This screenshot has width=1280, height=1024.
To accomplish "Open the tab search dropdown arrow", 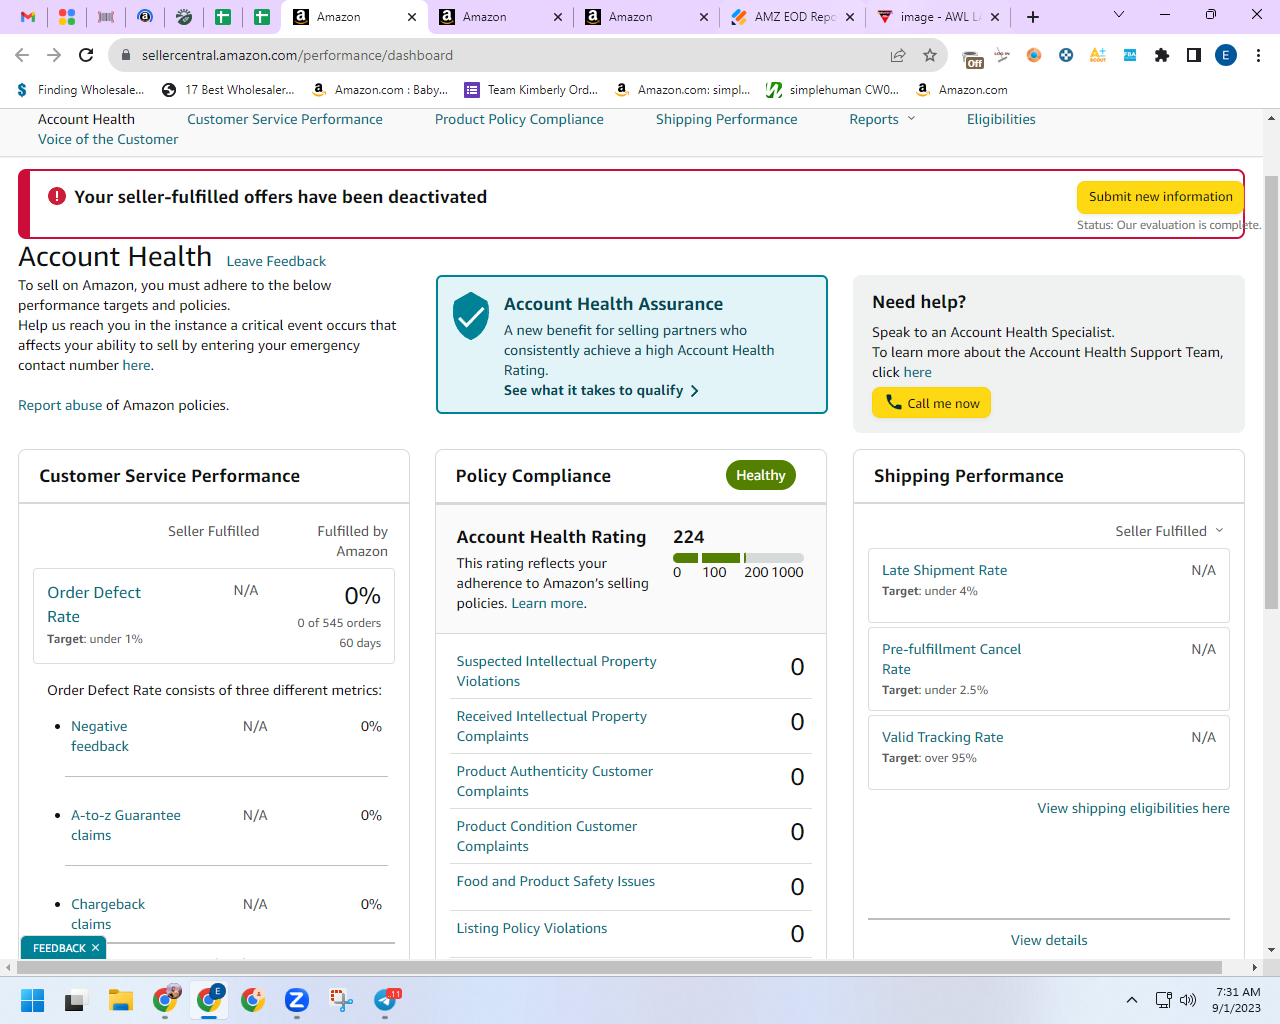I will coord(1119,15).
